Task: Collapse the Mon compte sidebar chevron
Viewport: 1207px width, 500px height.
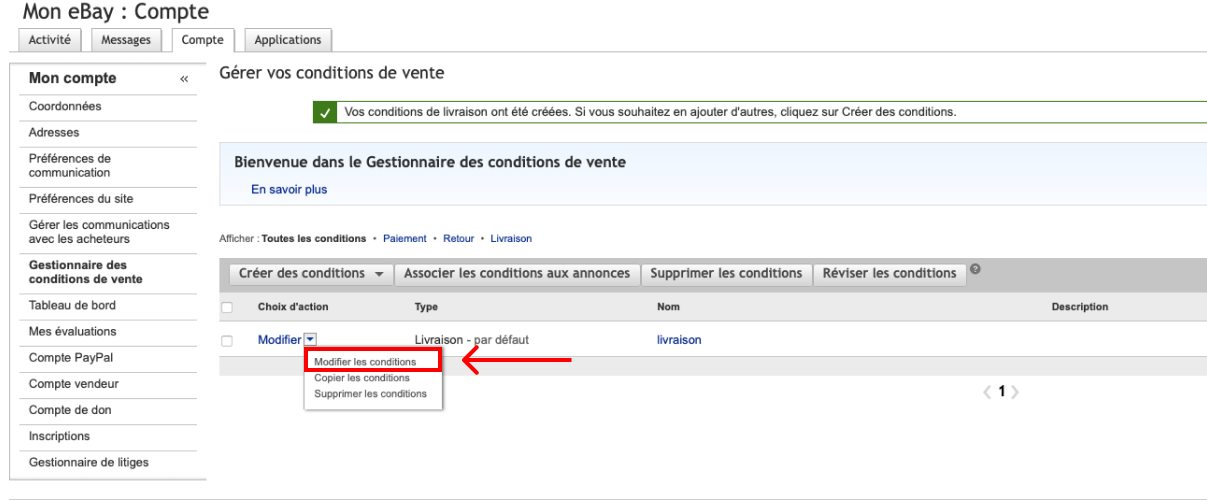Action: tap(184, 79)
